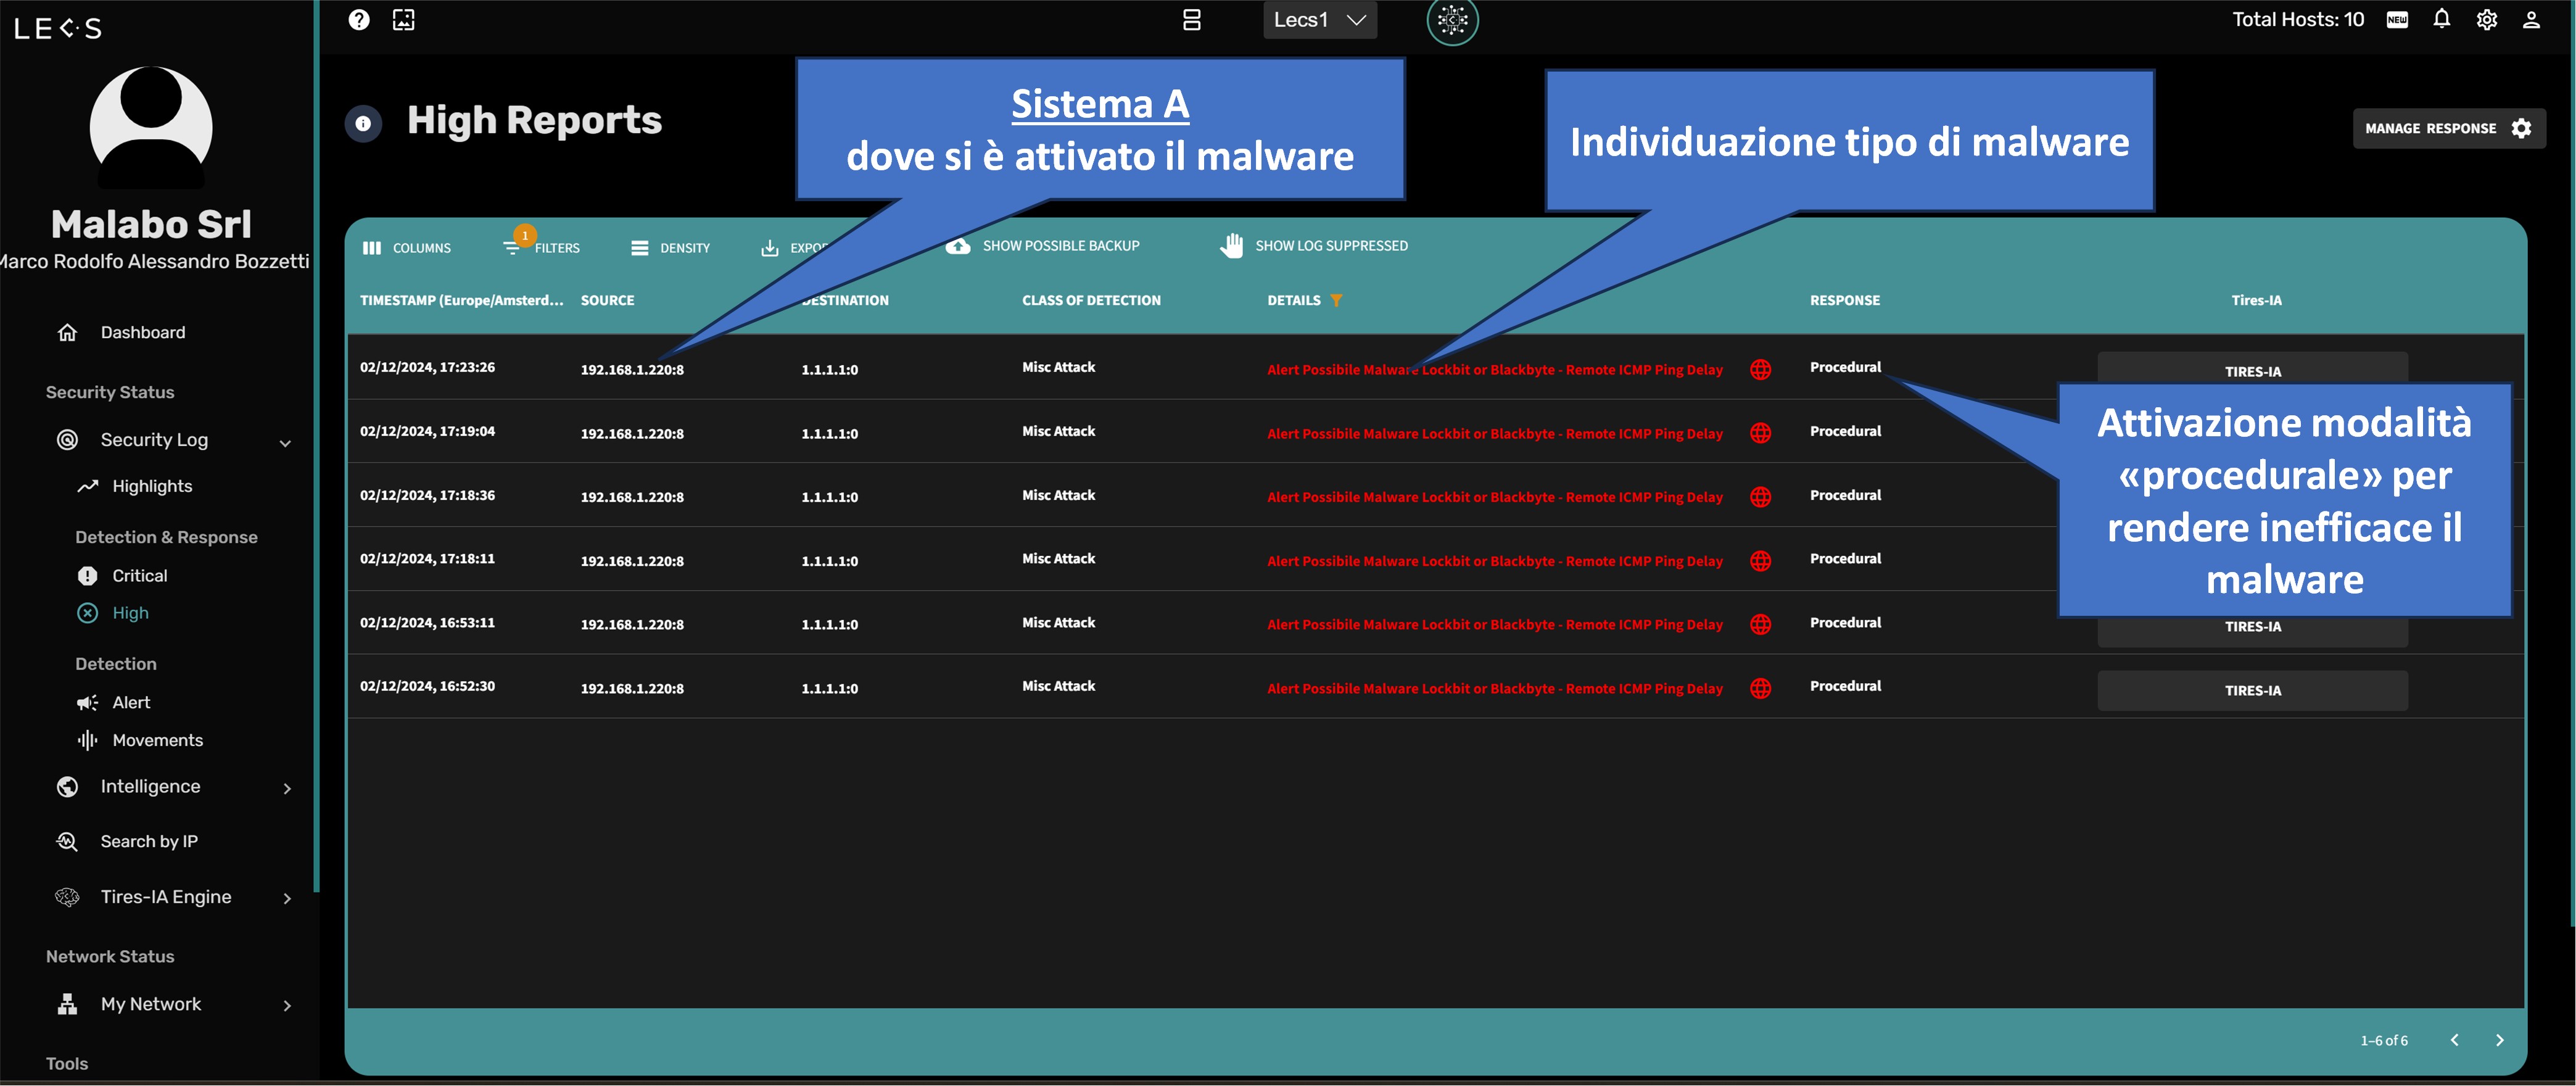The height and width of the screenshot is (1086, 2576).
Task: Open Search by IP
Action: [148, 842]
